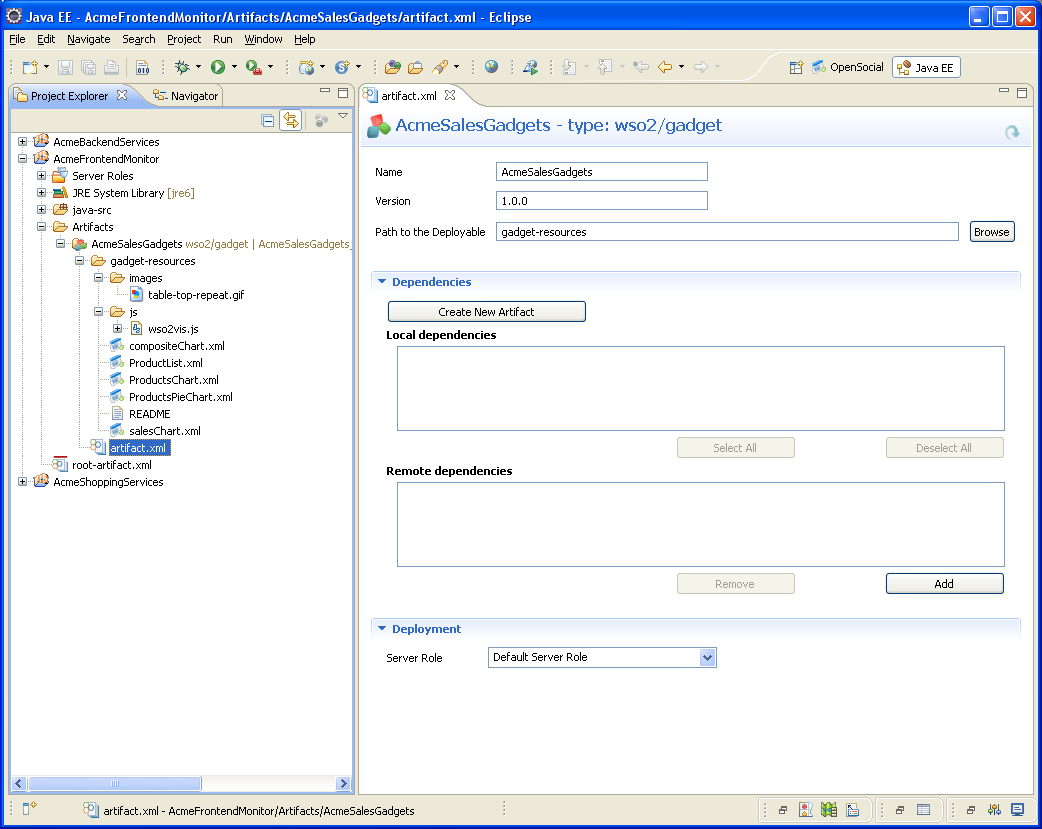
Task: Click the Remove button
Action: [x=736, y=584]
